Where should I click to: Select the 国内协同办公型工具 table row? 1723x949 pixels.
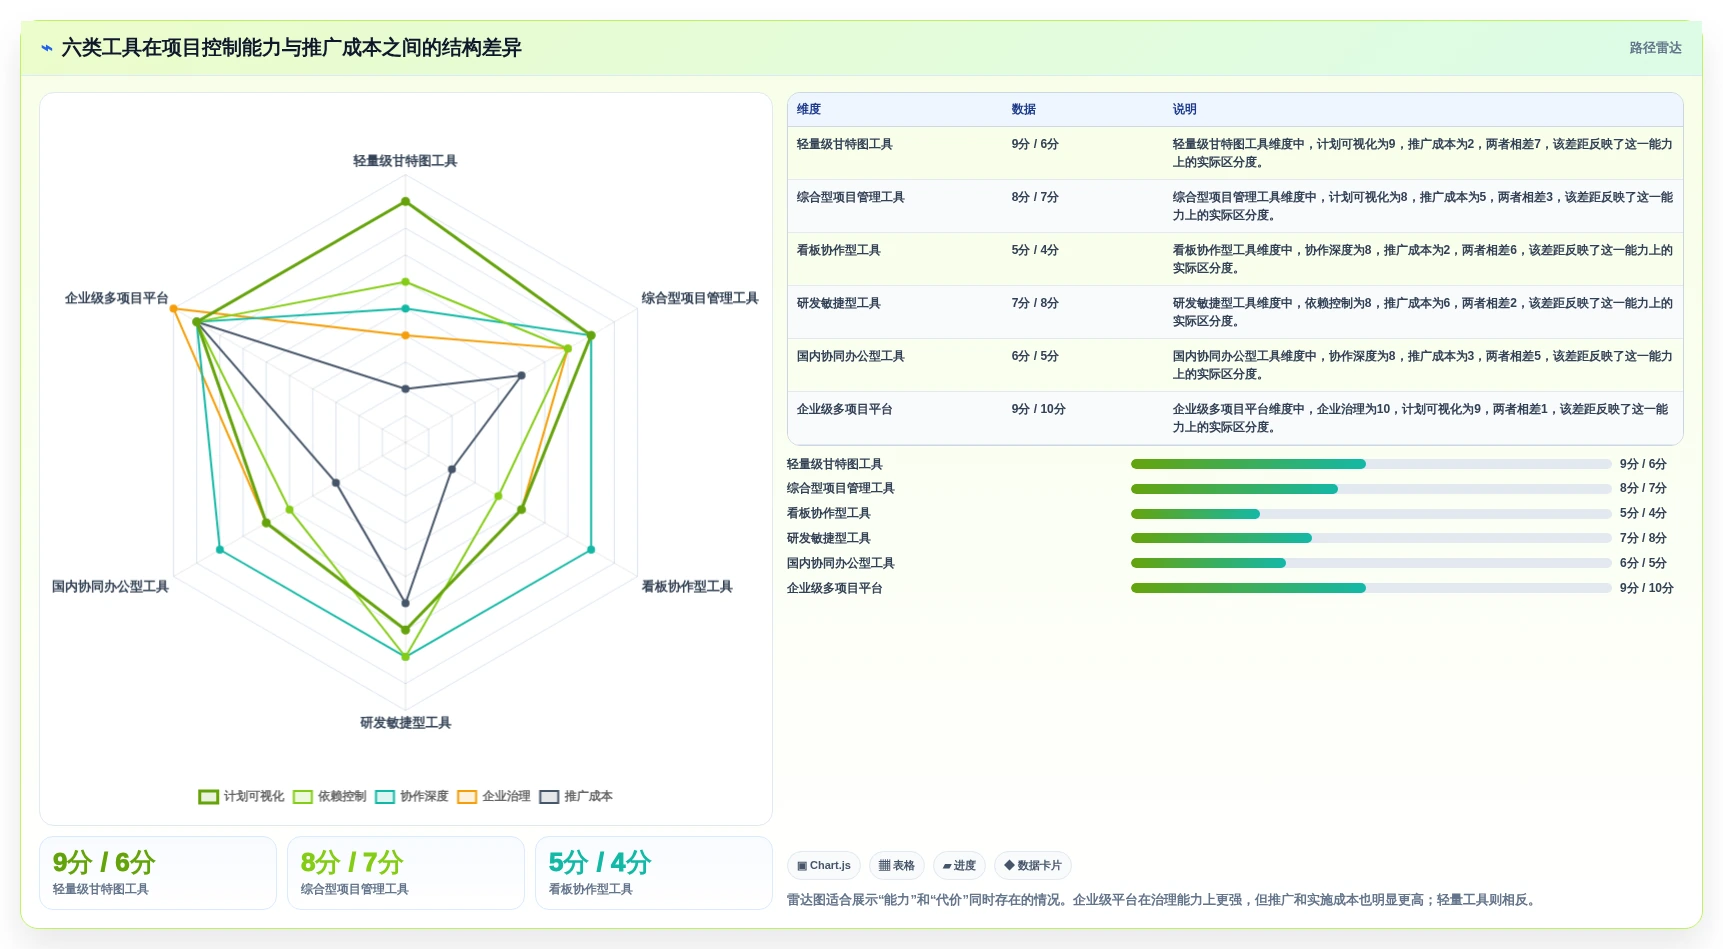(x=1235, y=365)
